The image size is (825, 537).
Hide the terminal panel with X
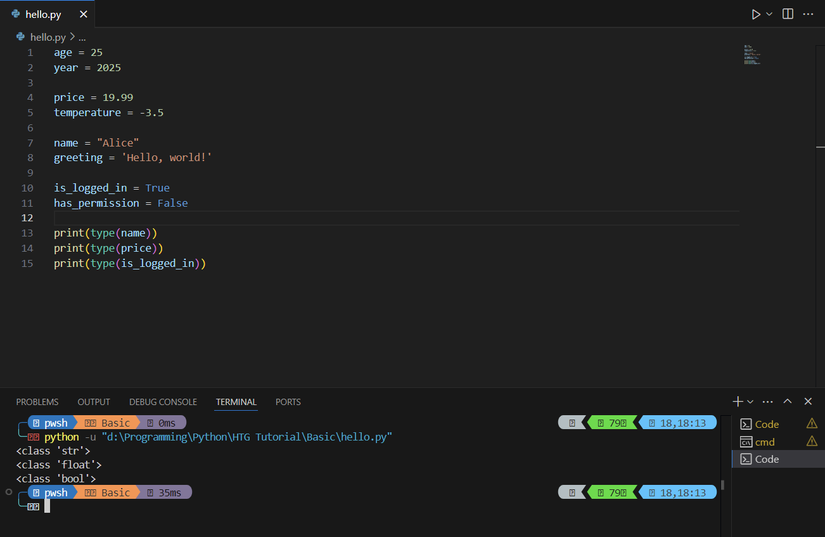(808, 401)
